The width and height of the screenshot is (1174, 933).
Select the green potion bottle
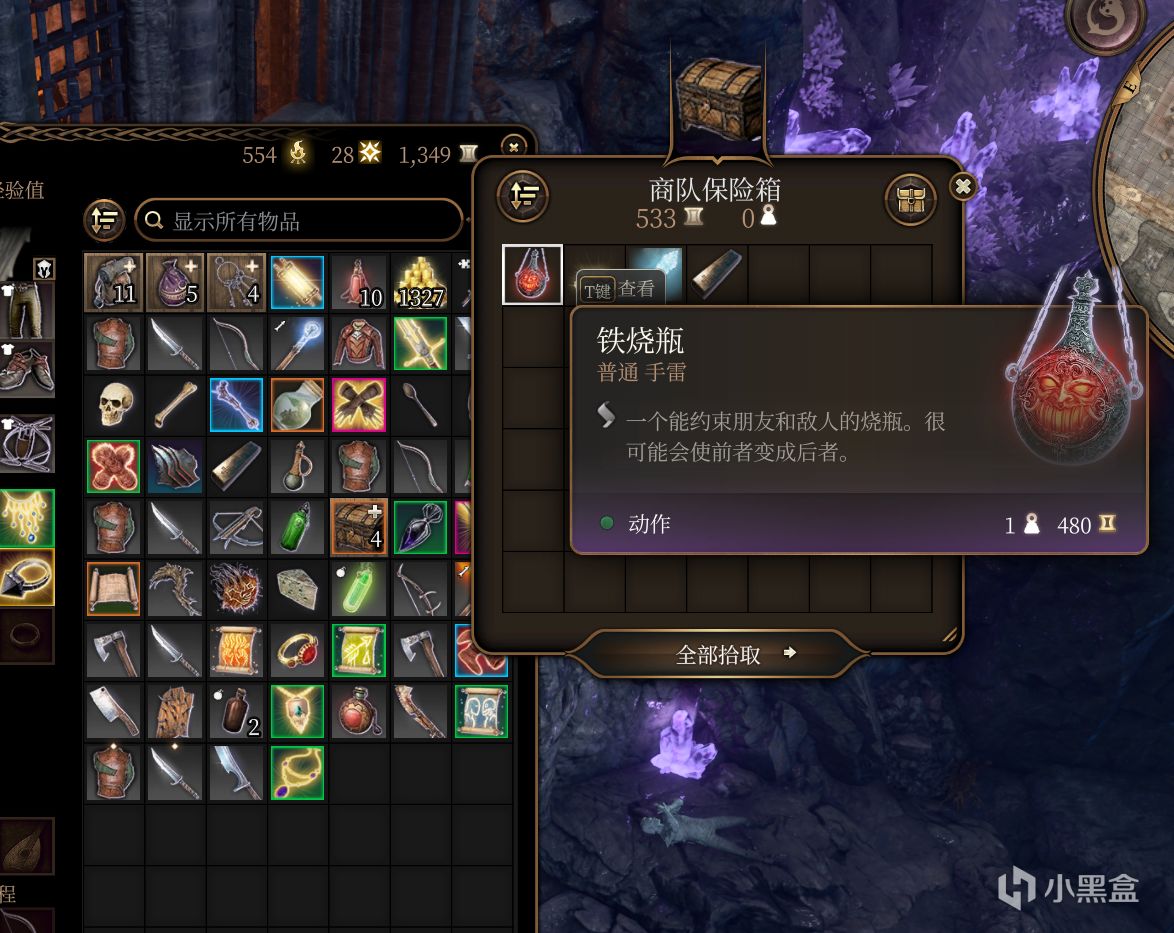(297, 528)
